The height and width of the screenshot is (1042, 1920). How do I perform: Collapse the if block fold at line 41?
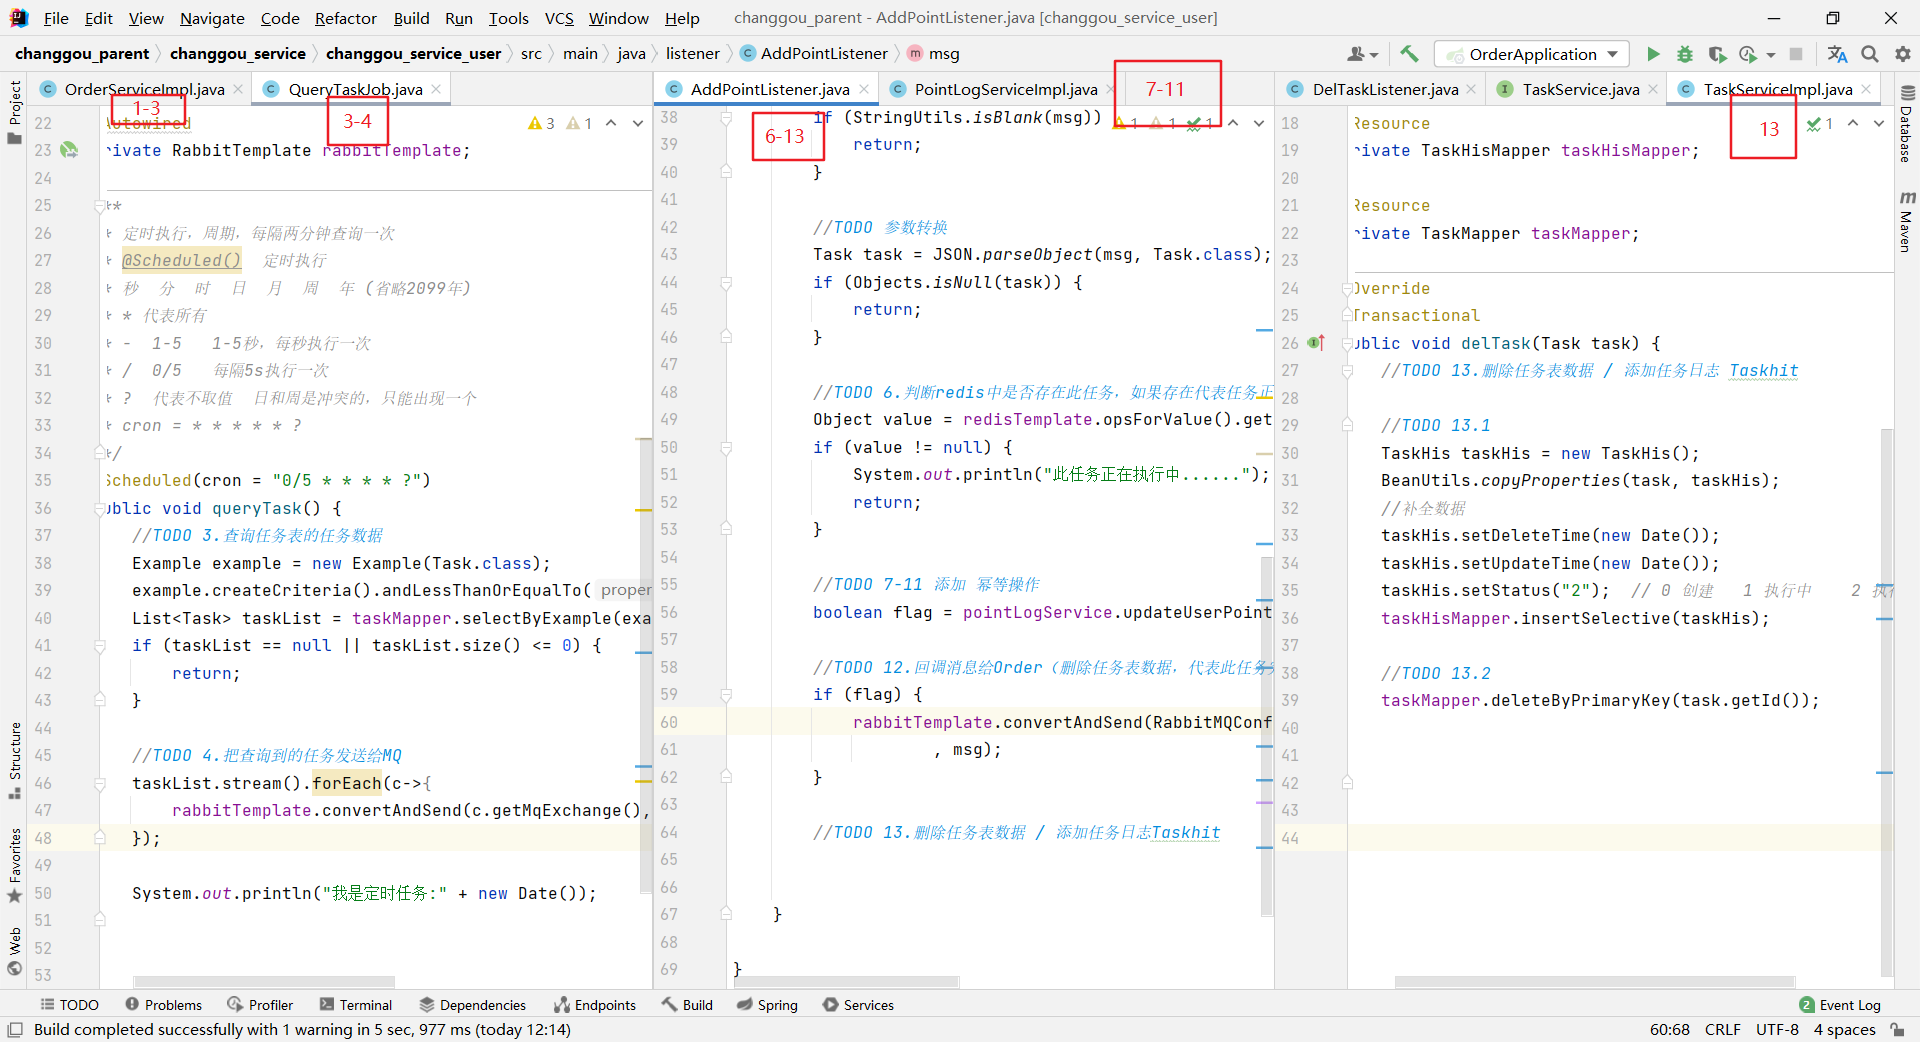click(100, 646)
